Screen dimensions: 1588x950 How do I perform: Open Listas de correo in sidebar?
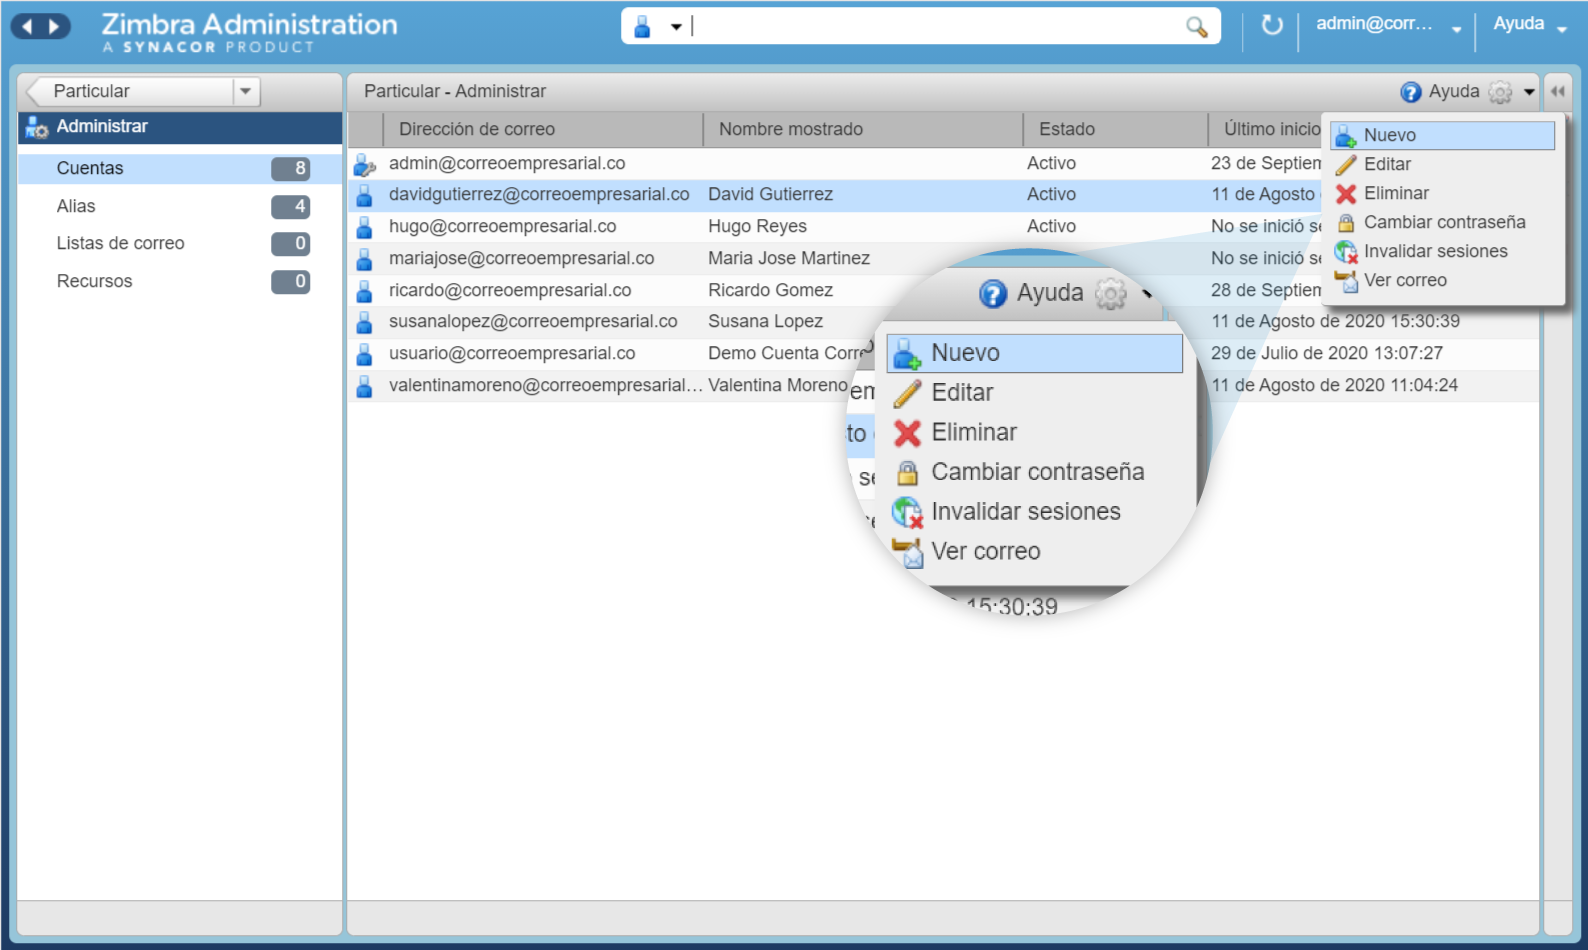[x=120, y=243]
